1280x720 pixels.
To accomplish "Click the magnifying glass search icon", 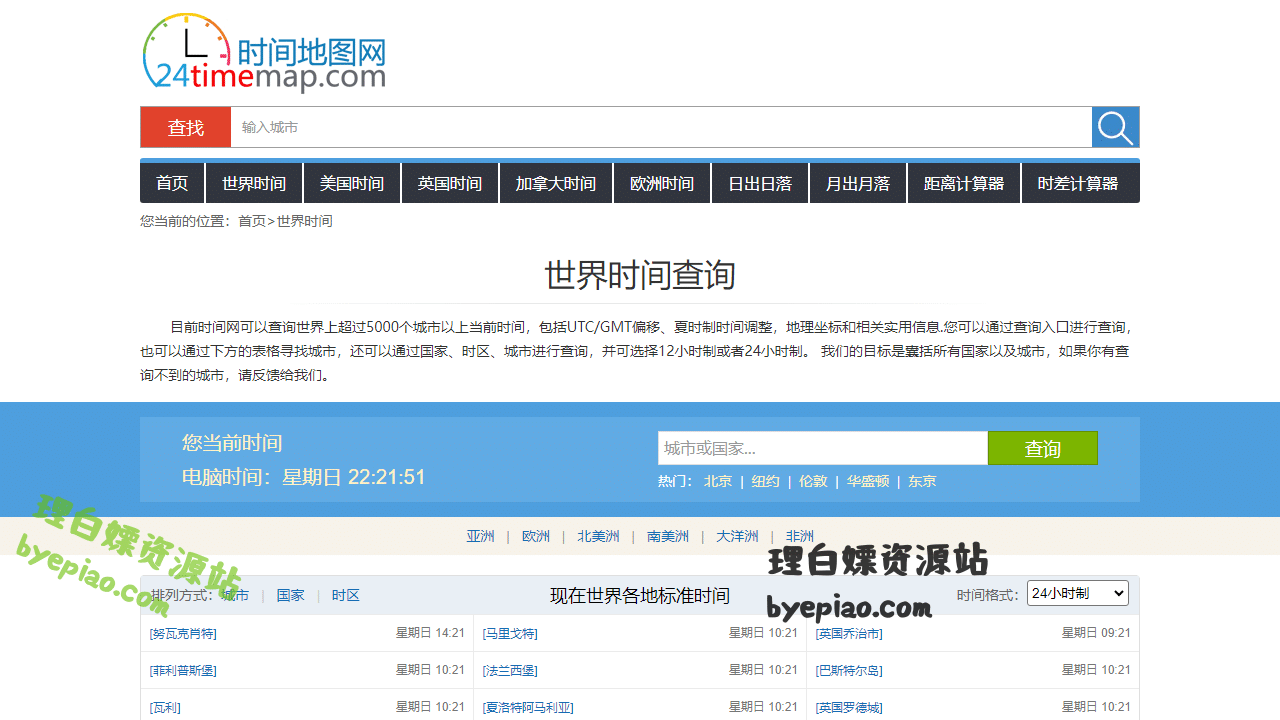I will [1113, 127].
